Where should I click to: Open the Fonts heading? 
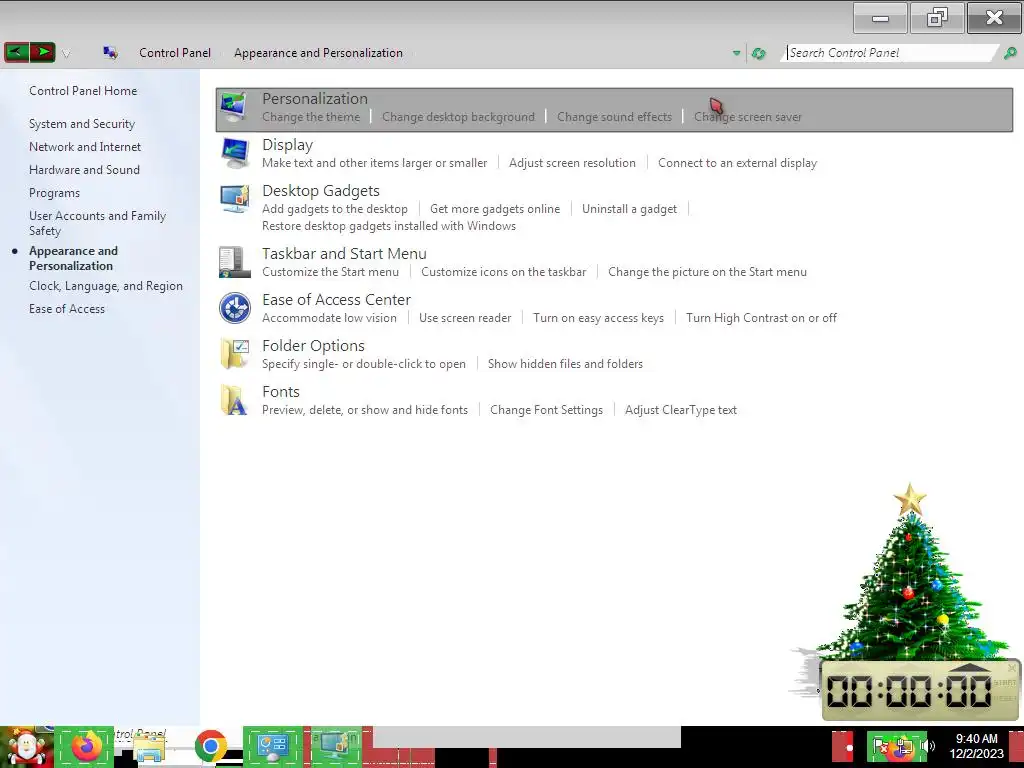281,392
